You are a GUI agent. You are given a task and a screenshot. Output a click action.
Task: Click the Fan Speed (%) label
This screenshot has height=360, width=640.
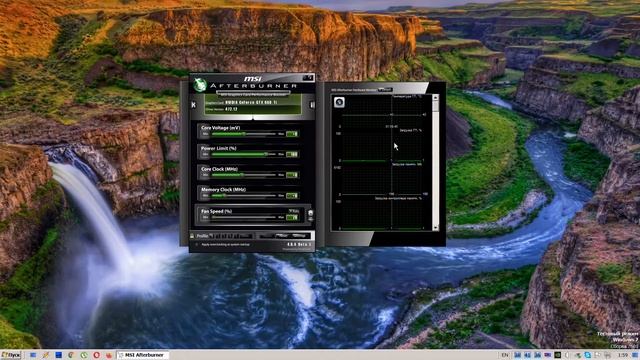pyautogui.click(x=216, y=211)
